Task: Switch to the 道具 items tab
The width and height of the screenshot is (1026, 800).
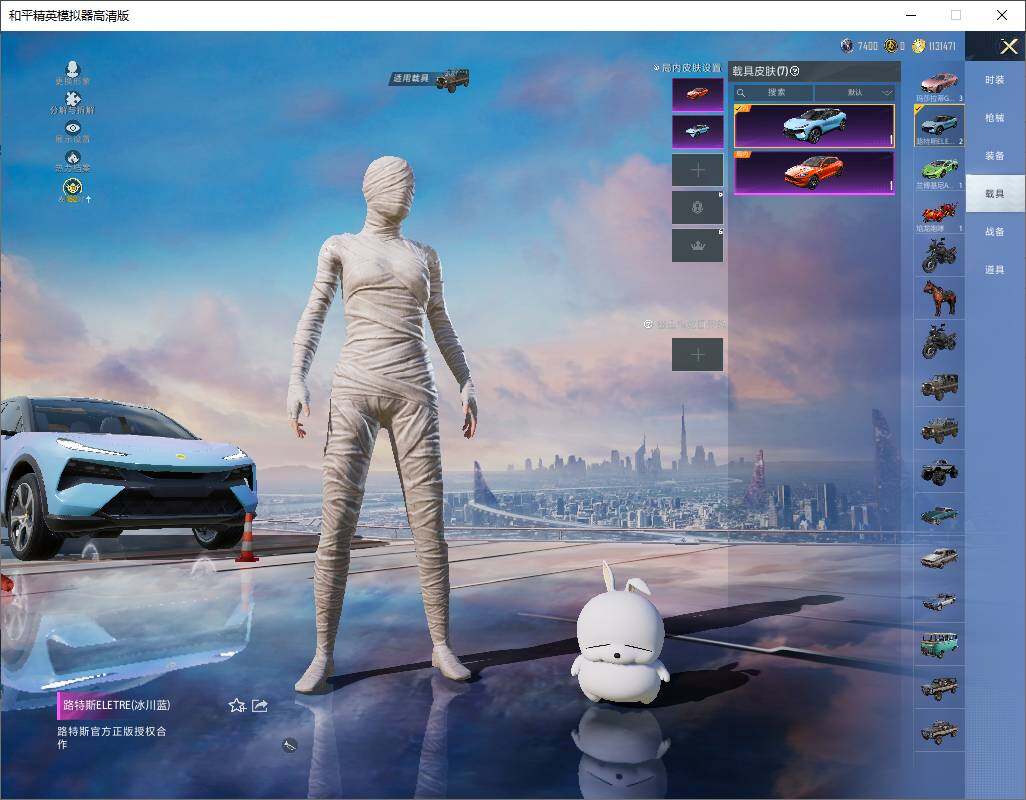Action: (995, 270)
